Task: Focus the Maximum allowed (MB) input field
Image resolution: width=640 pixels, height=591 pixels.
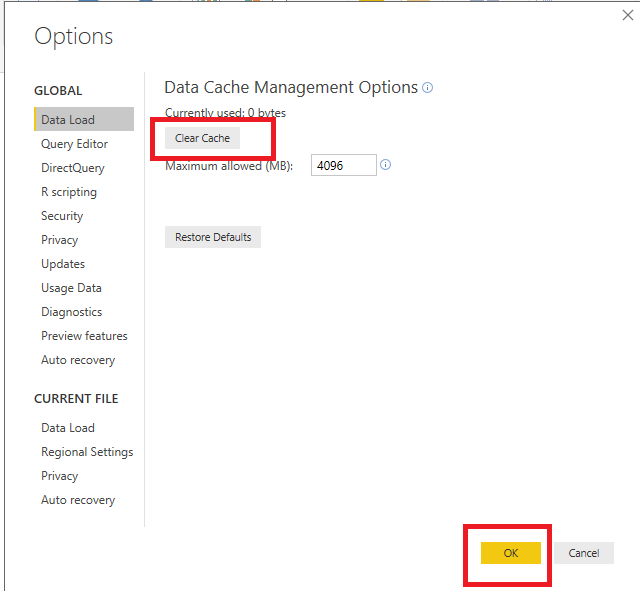Action: (344, 165)
